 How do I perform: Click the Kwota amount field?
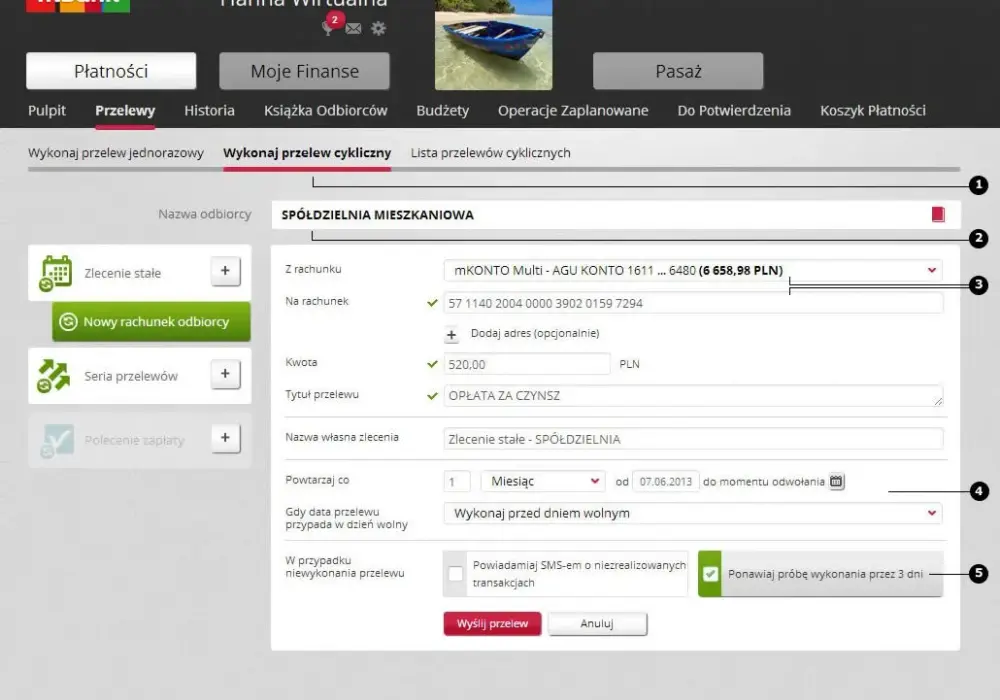point(526,364)
